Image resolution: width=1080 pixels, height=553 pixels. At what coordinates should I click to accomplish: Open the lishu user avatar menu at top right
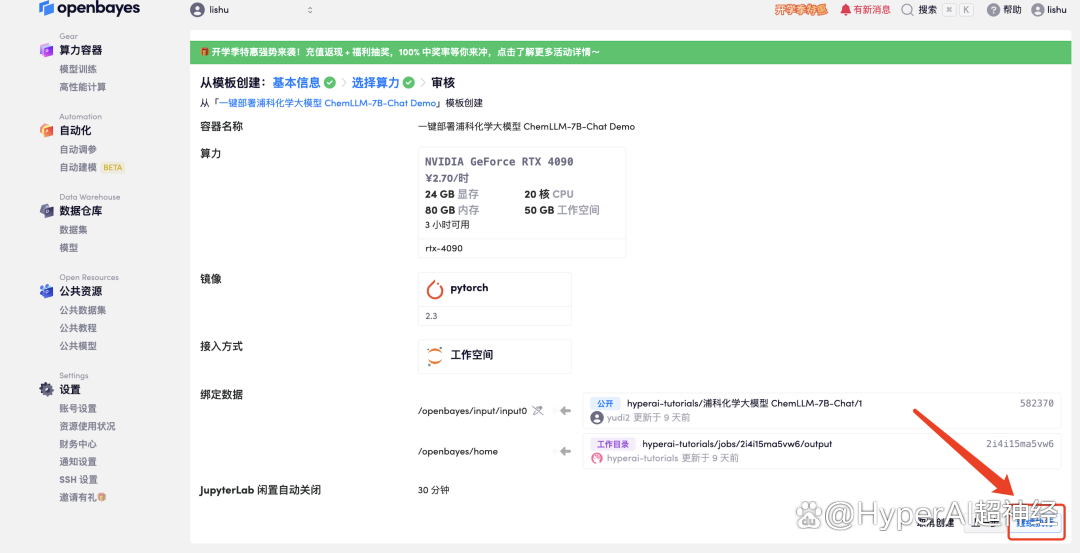[x=1037, y=10]
